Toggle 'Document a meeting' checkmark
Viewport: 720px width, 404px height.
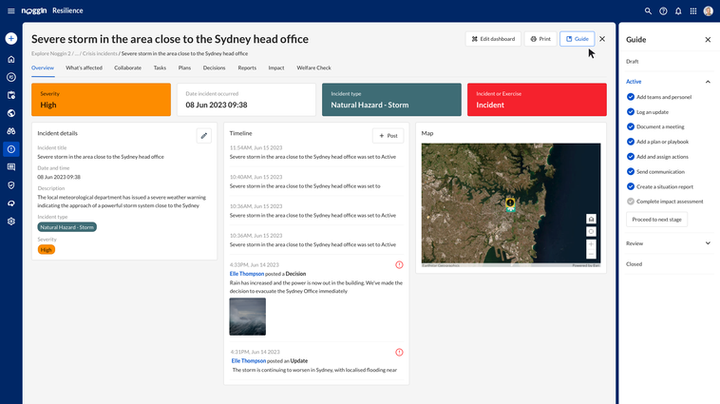630,127
